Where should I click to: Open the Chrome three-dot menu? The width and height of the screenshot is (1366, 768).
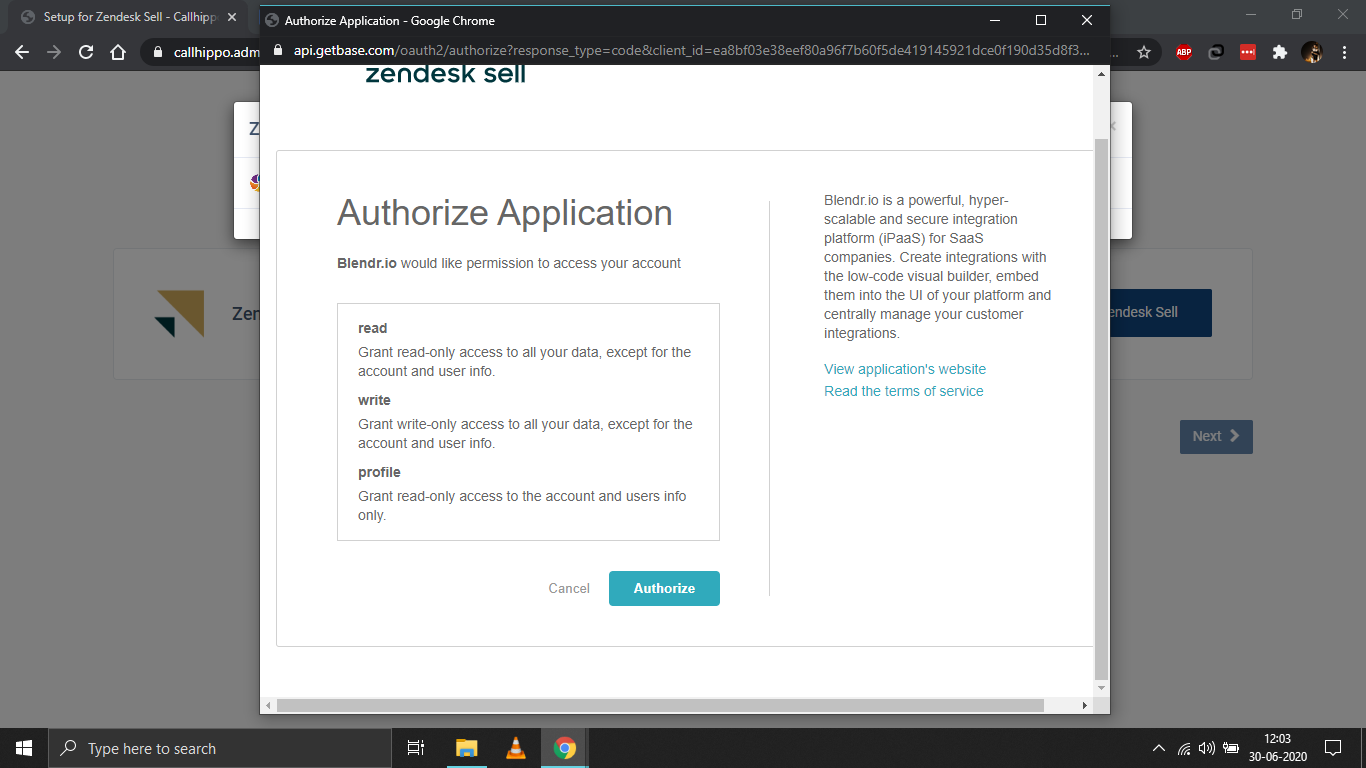click(x=1343, y=52)
